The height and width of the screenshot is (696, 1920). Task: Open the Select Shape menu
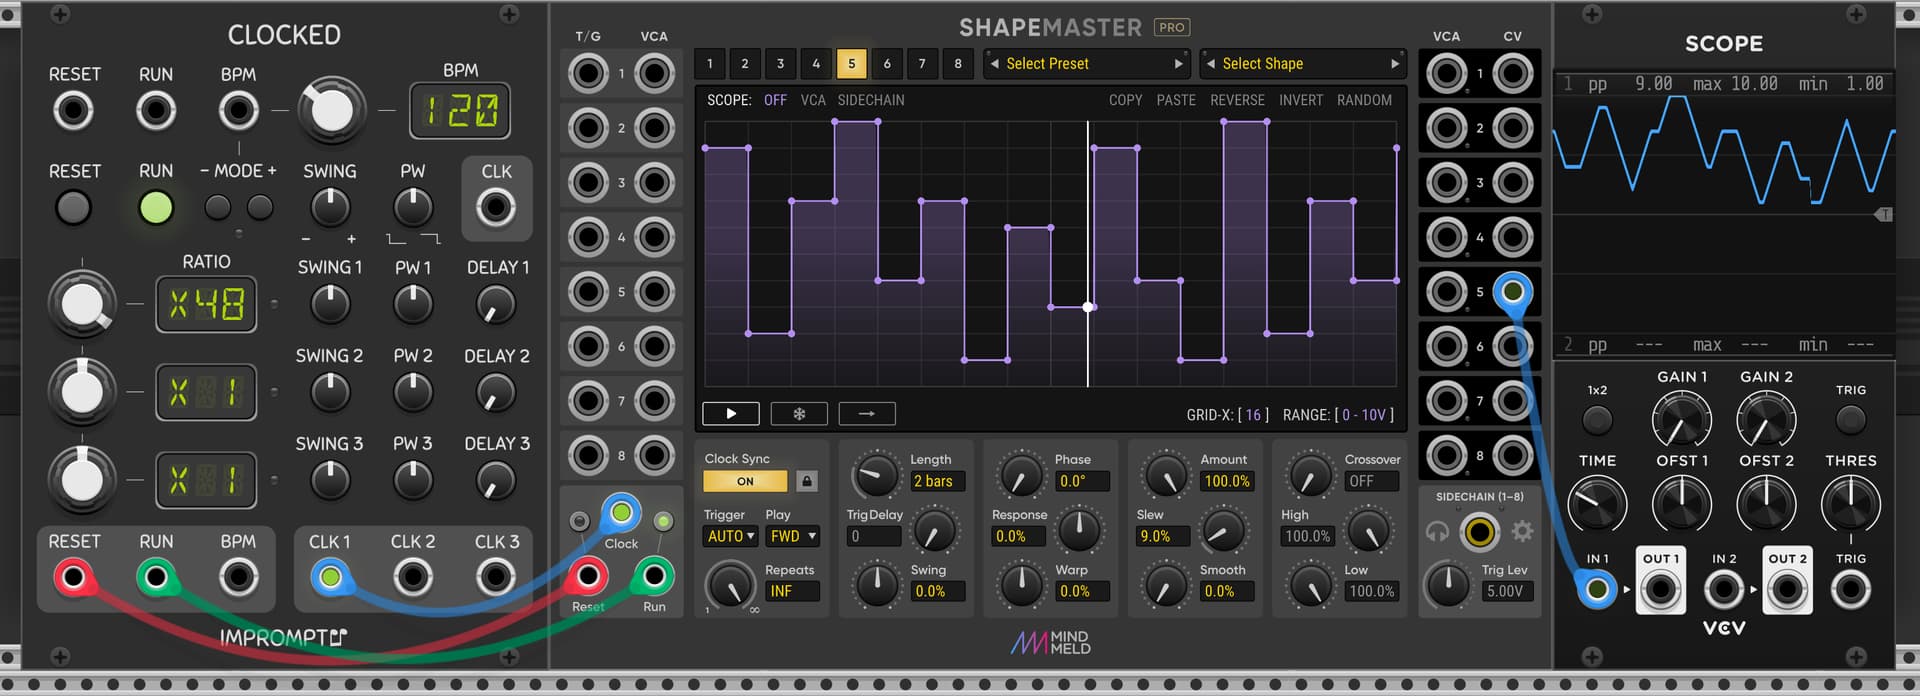1303,64
